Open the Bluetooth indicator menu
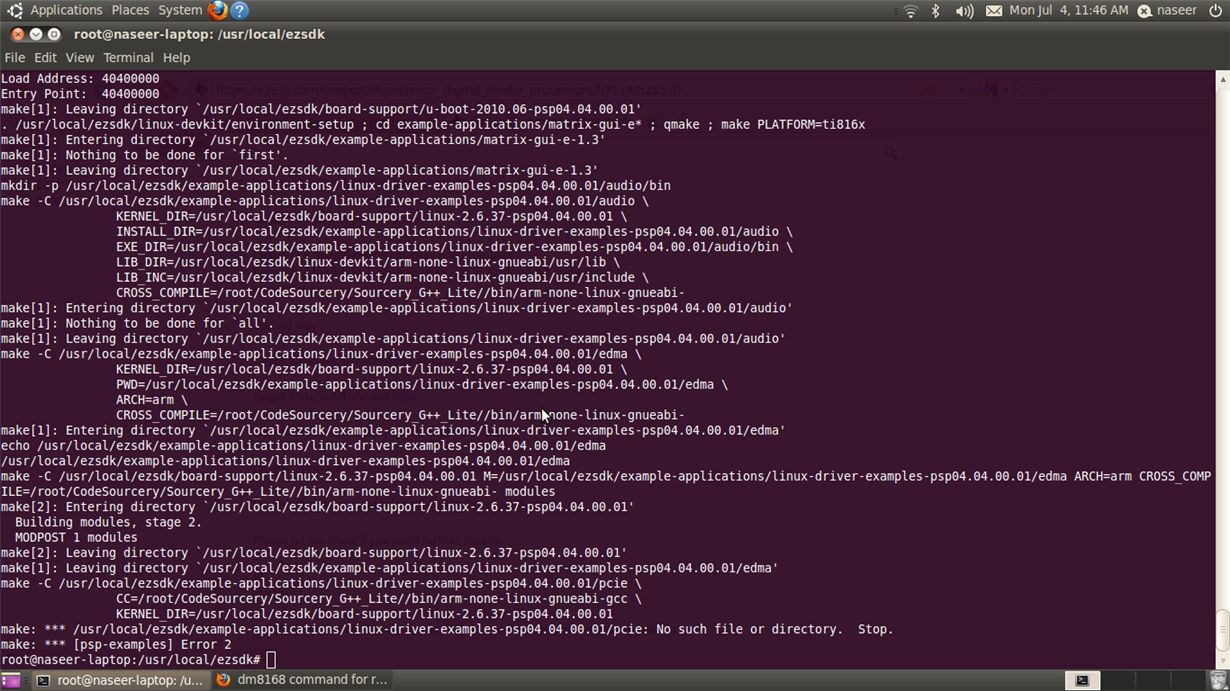Screen dimensions: 1230x691 tap(936, 11)
